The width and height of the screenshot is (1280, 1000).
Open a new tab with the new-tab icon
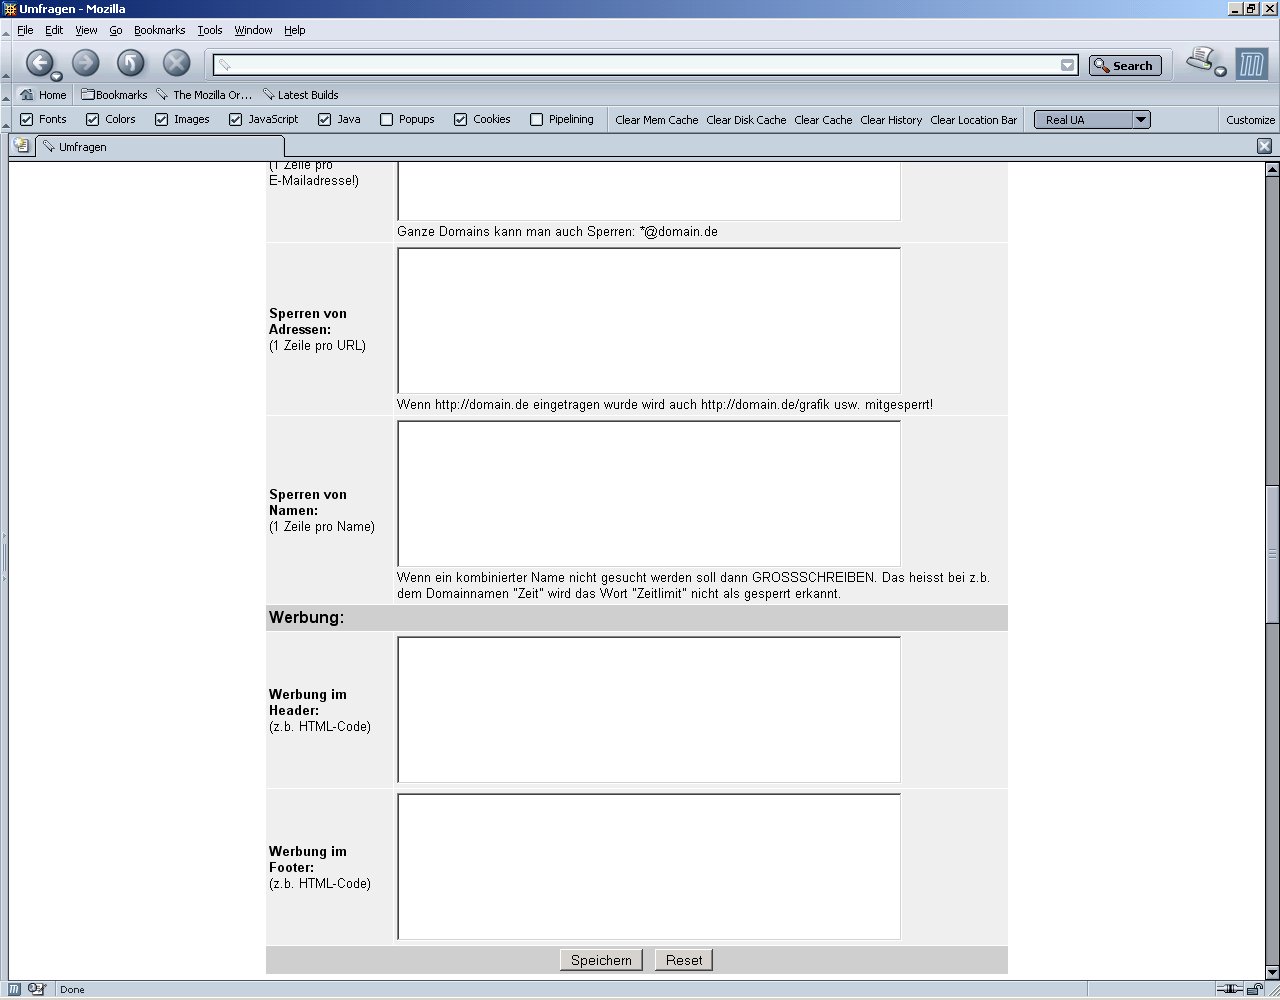click(21, 146)
